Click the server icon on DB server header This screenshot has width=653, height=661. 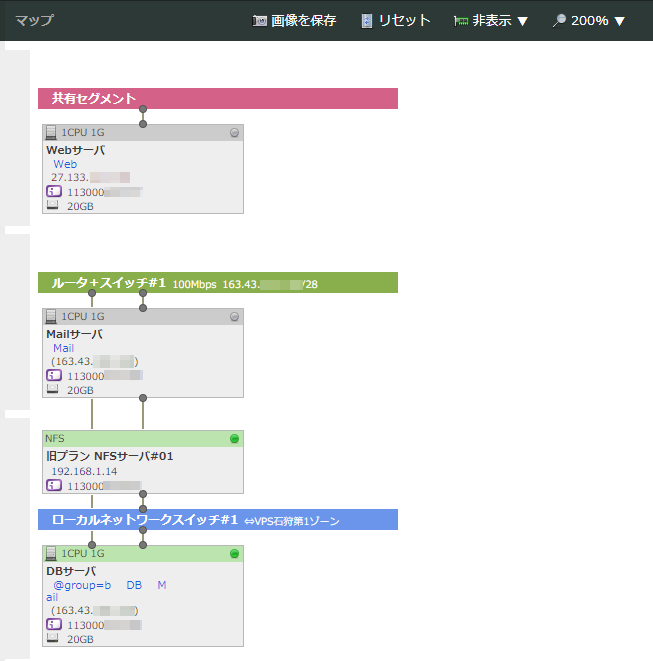coord(52,553)
